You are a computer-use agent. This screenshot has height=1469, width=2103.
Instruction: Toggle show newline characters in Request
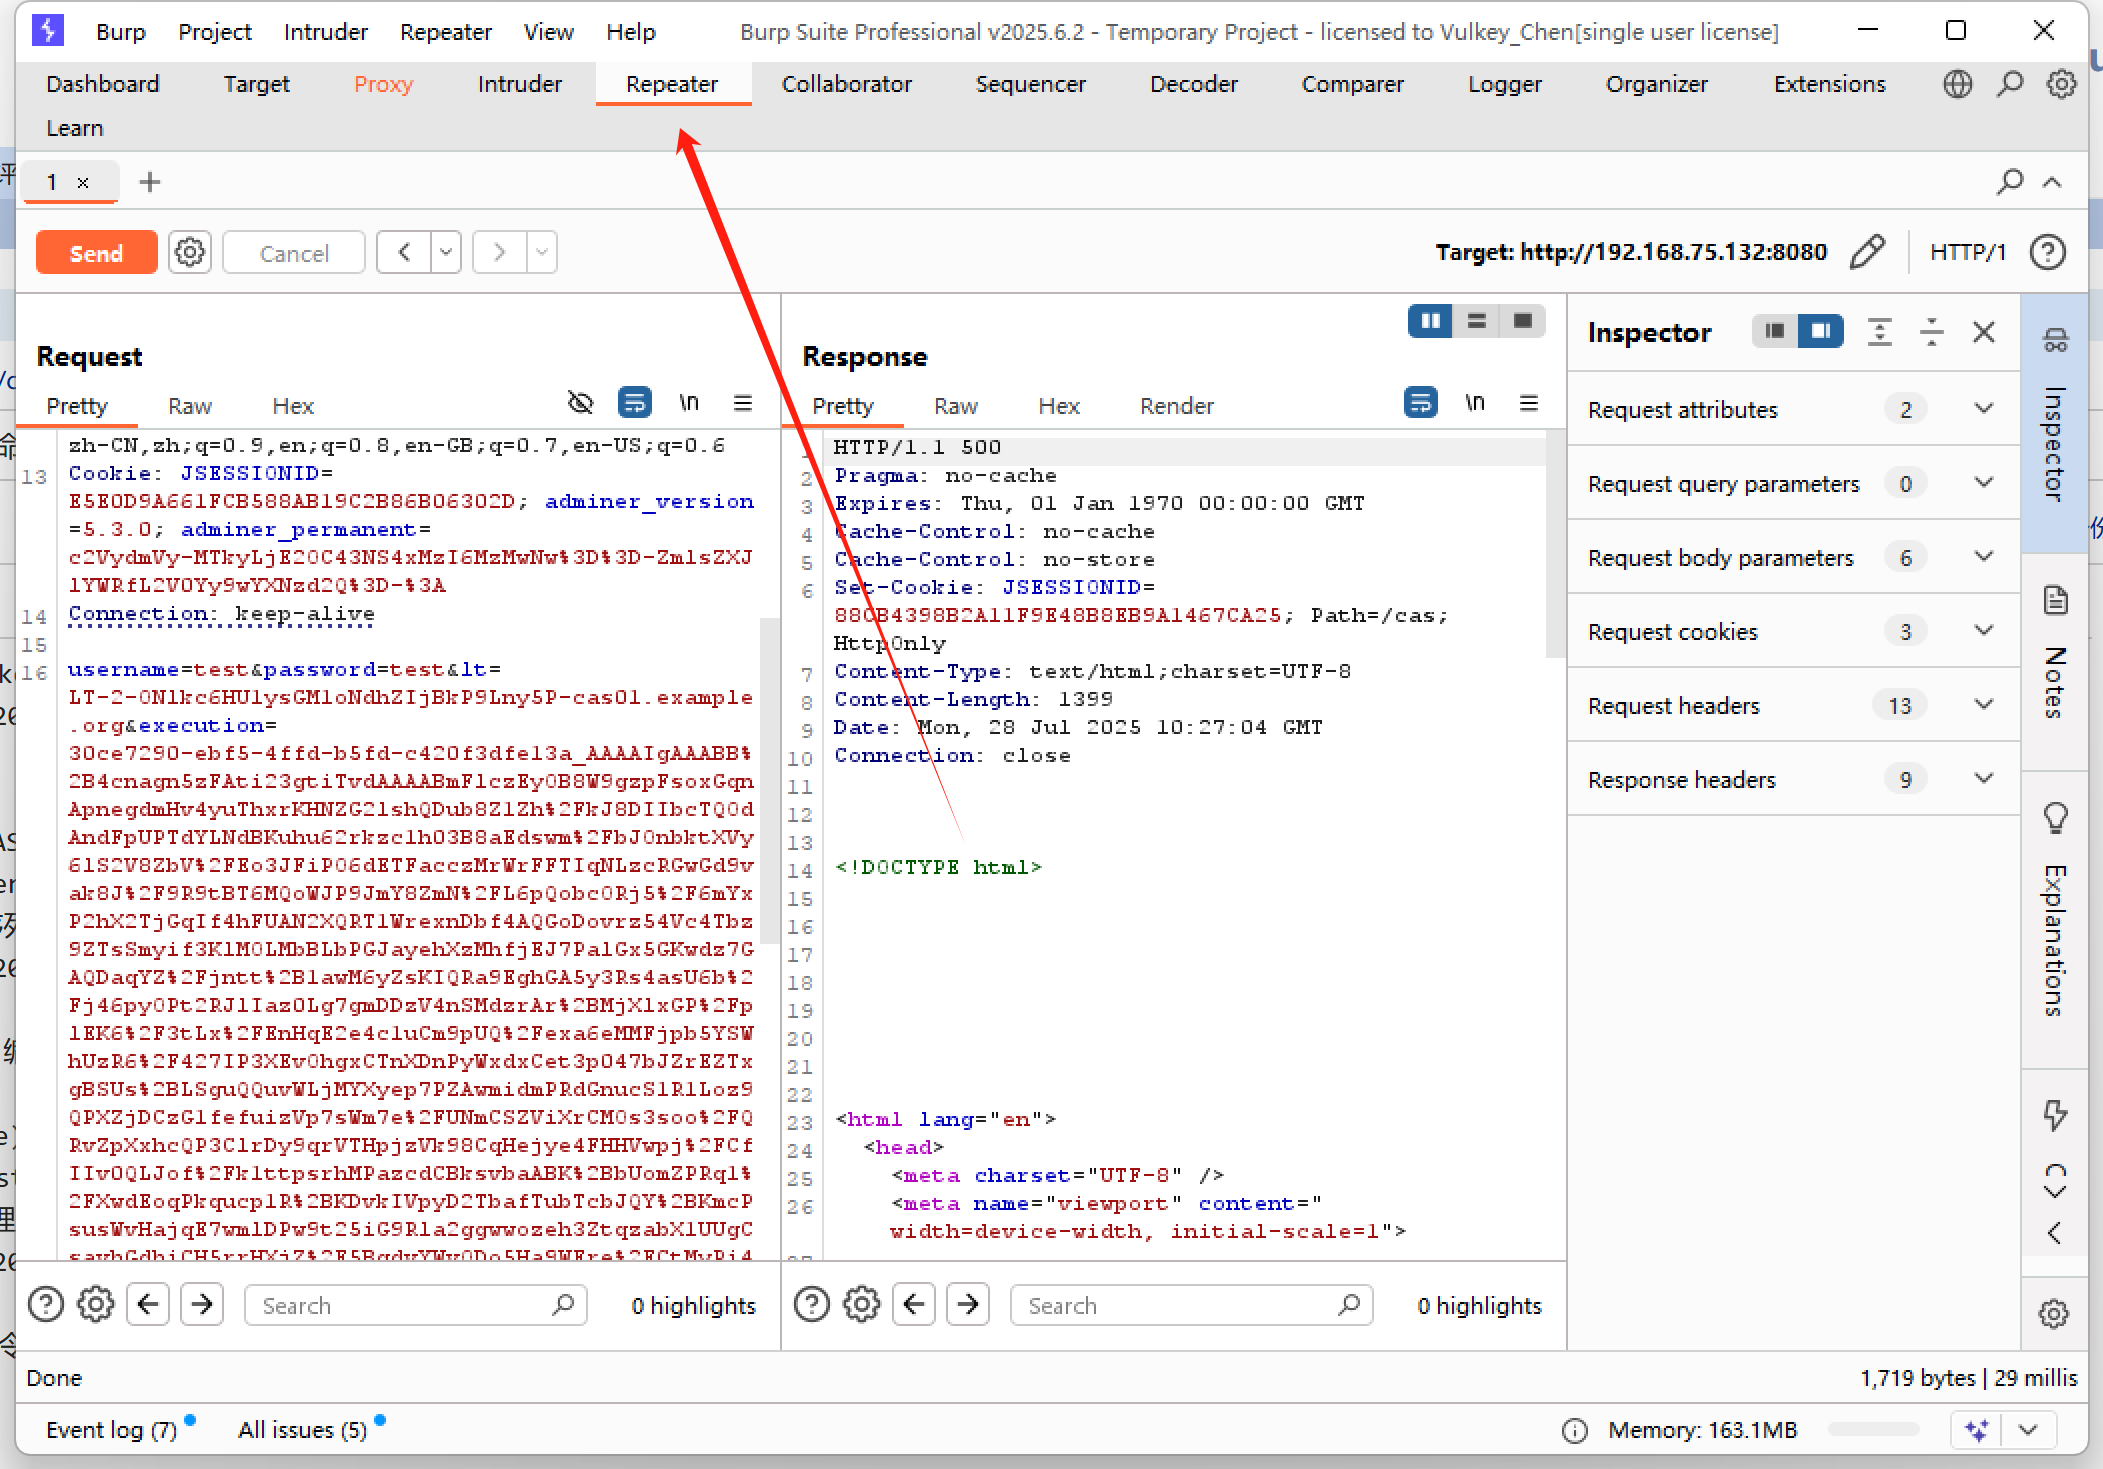688,403
